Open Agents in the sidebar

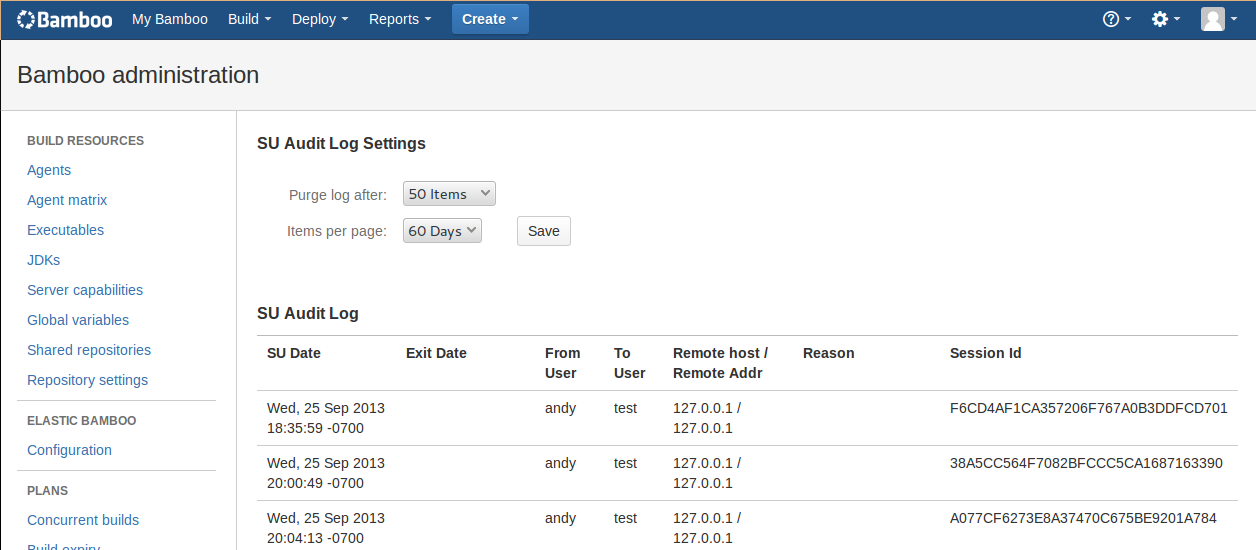pos(49,170)
